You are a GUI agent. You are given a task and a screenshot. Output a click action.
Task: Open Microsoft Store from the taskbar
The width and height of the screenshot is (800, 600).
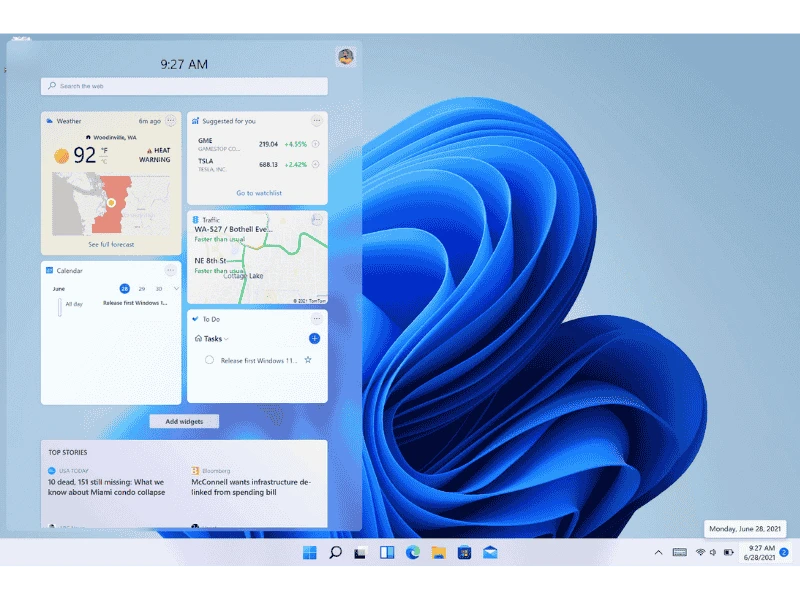(x=464, y=553)
